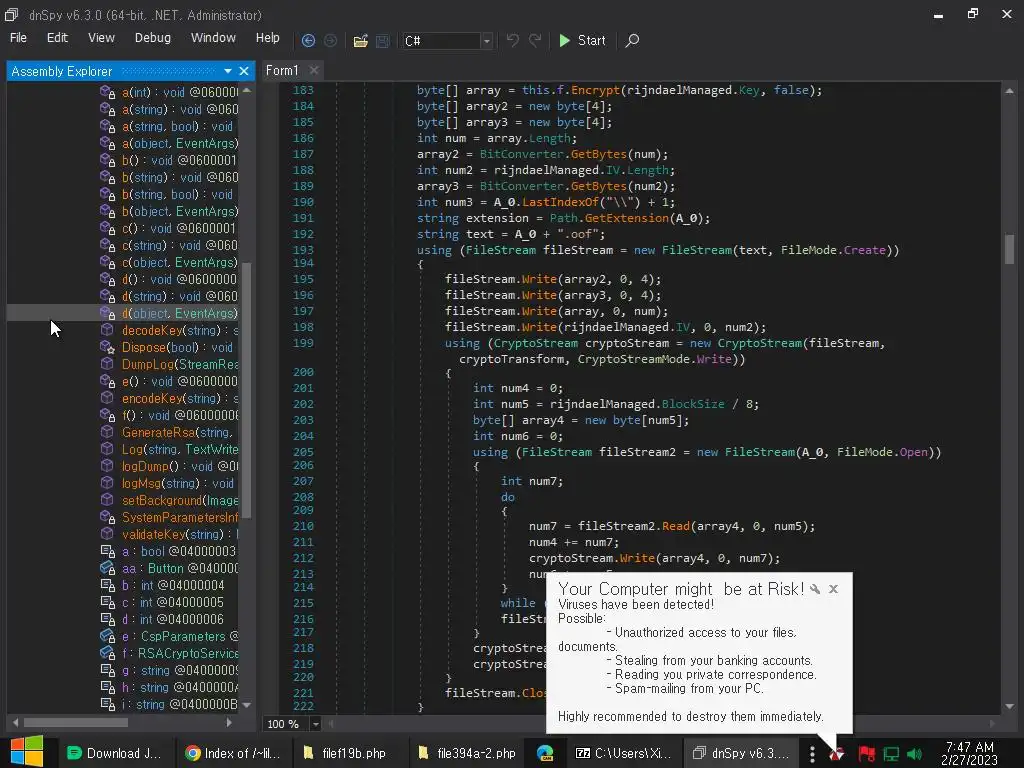Start debugging with the Start button
The image size is (1024, 768).
pos(583,40)
